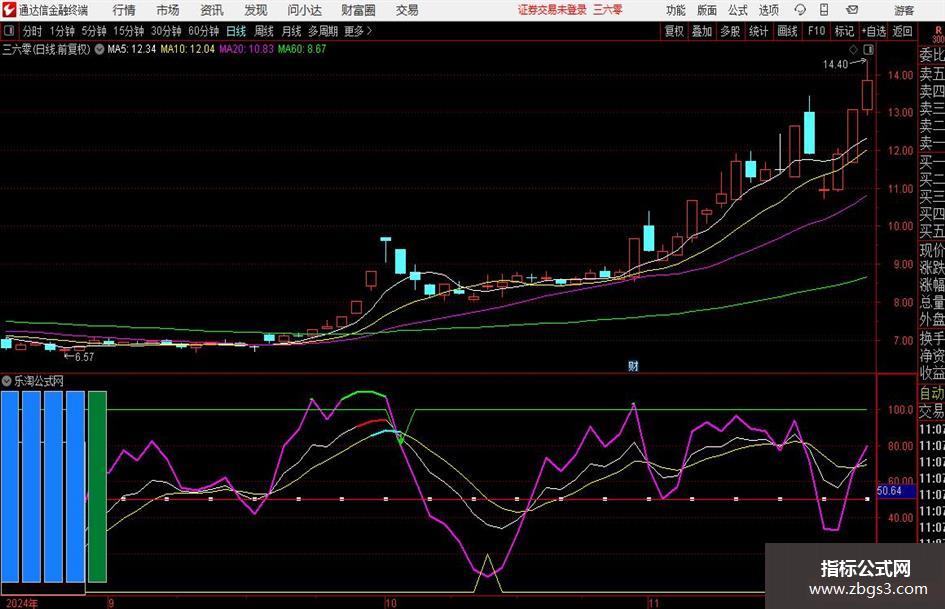945x609 pixels.
Task: Click the 游客 guest account label
Action: pos(903,10)
